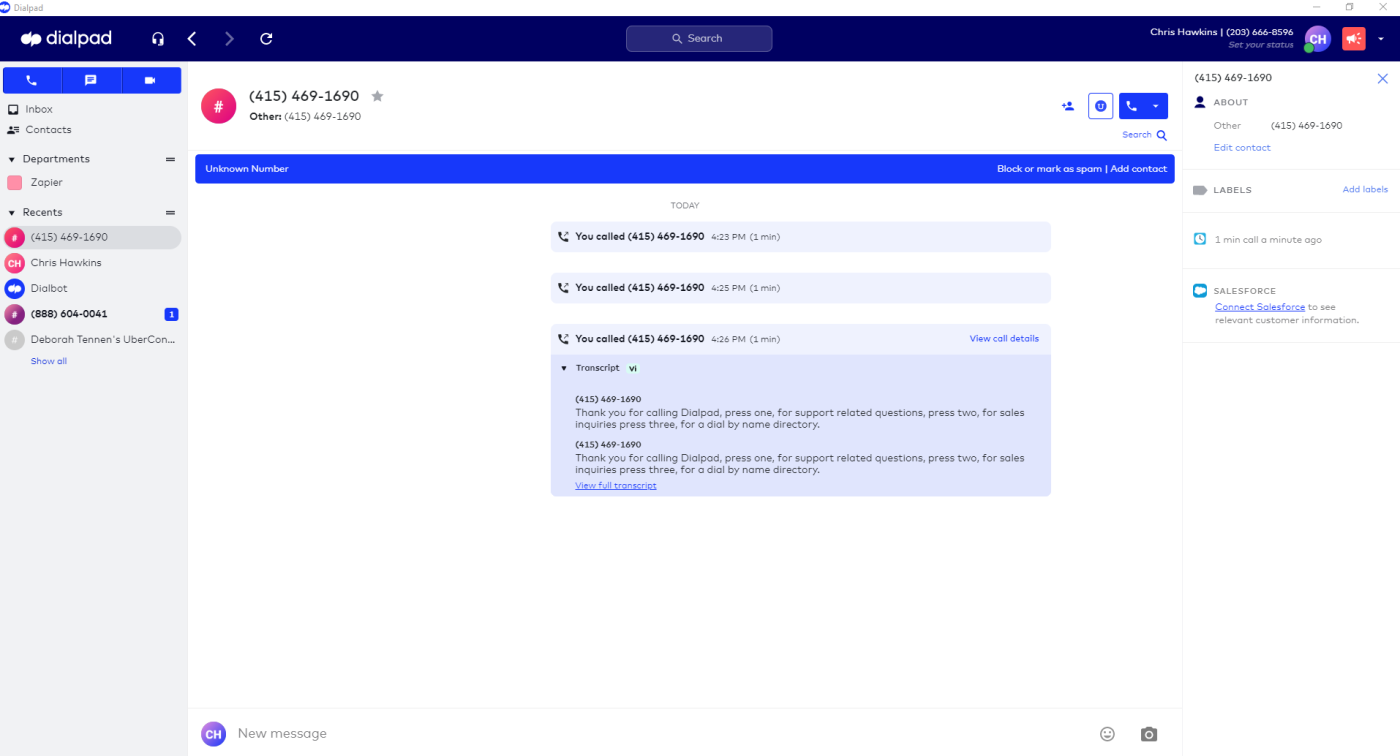Open call options dropdown arrow
Image resolution: width=1400 pixels, height=756 pixels.
1156,106
